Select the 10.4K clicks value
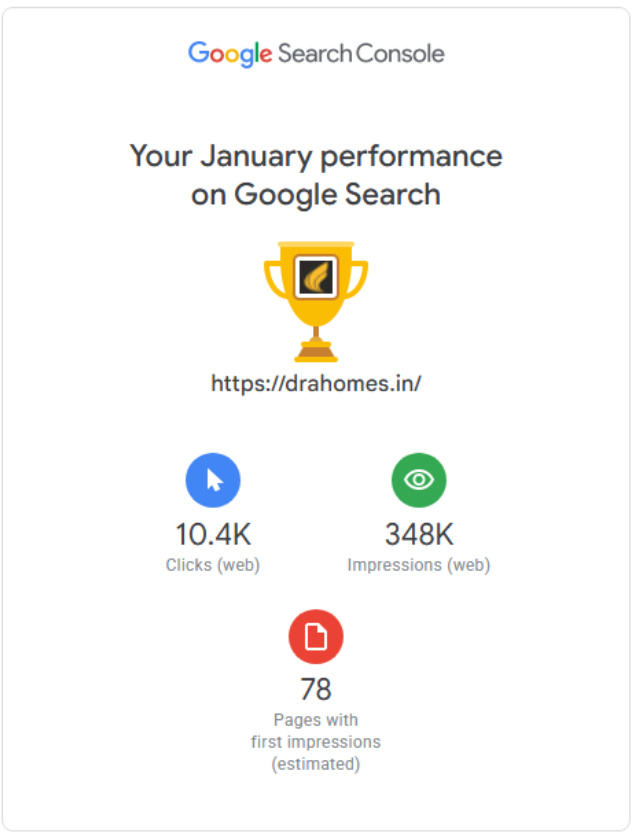Viewport: 633px width, 837px height. pos(213,534)
